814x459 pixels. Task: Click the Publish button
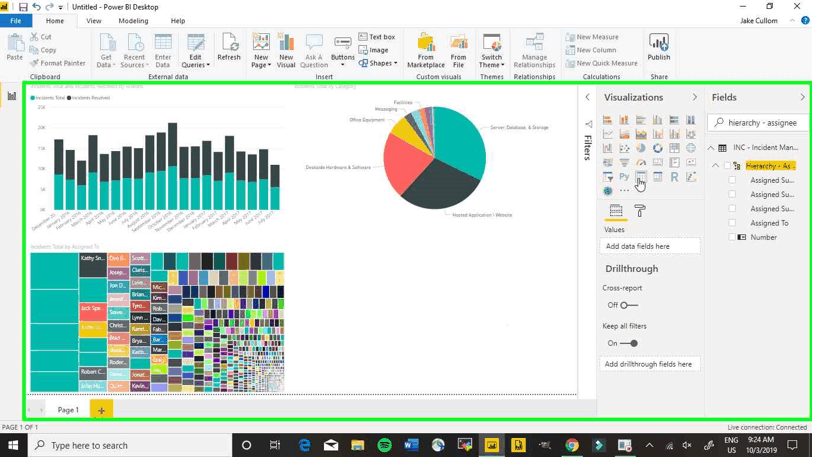[x=659, y=47]
